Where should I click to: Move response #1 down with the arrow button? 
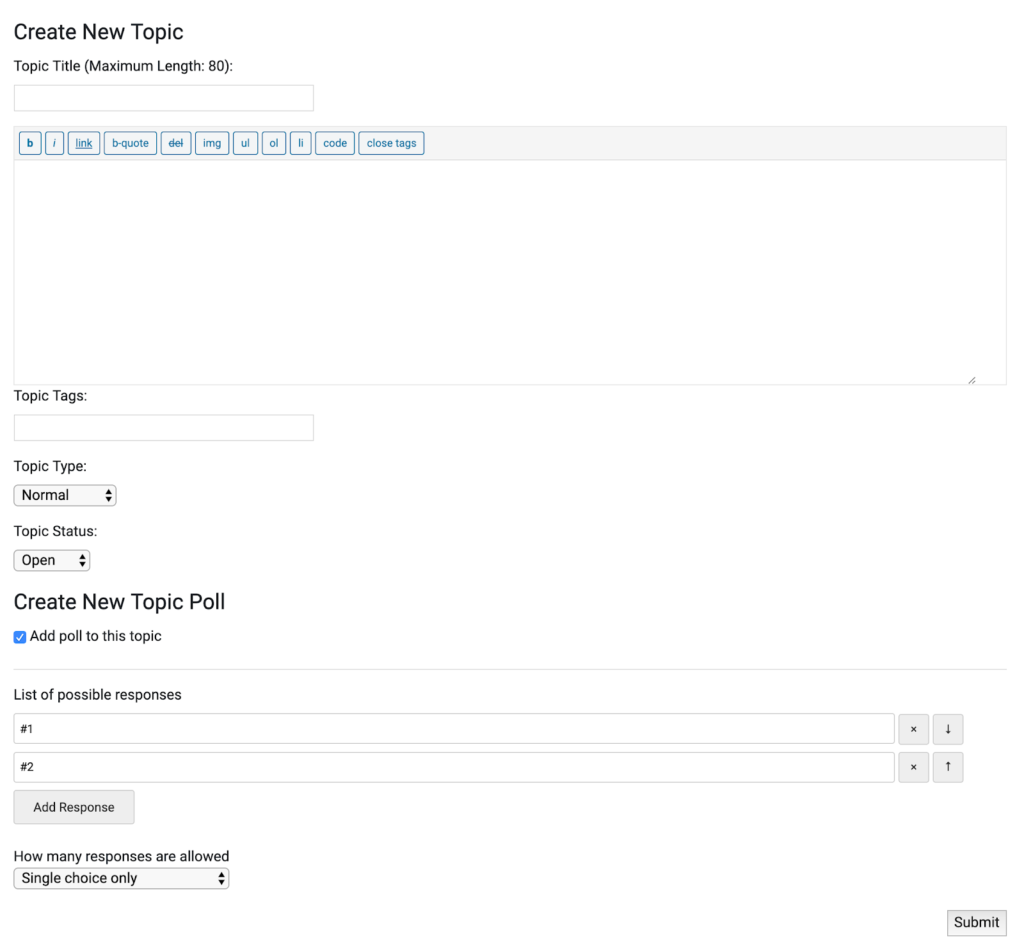point(947,729)
